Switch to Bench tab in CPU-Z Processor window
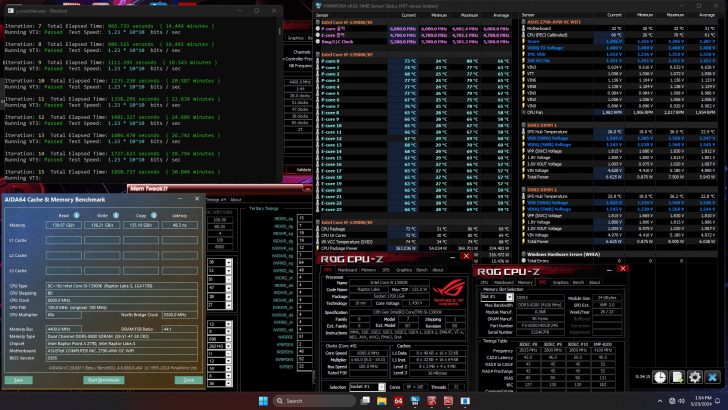The width and height of the screenshot is (728, 410). [x=422, y=270]
